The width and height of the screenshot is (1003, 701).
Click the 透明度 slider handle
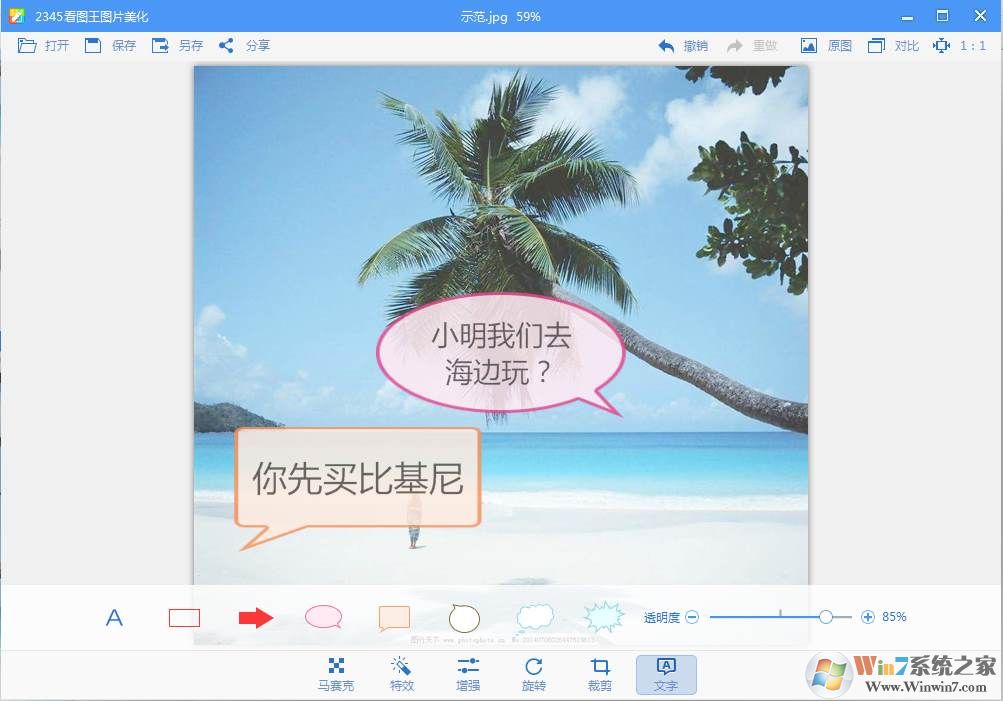[826, 617]
